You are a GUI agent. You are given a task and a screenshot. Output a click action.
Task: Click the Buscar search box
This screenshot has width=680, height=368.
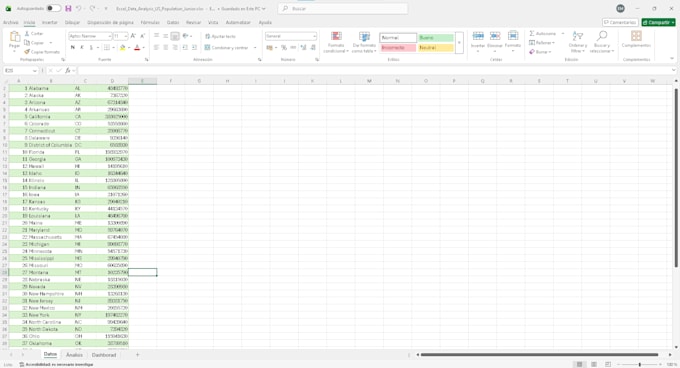pyautogui.click(x=343, y=9)
